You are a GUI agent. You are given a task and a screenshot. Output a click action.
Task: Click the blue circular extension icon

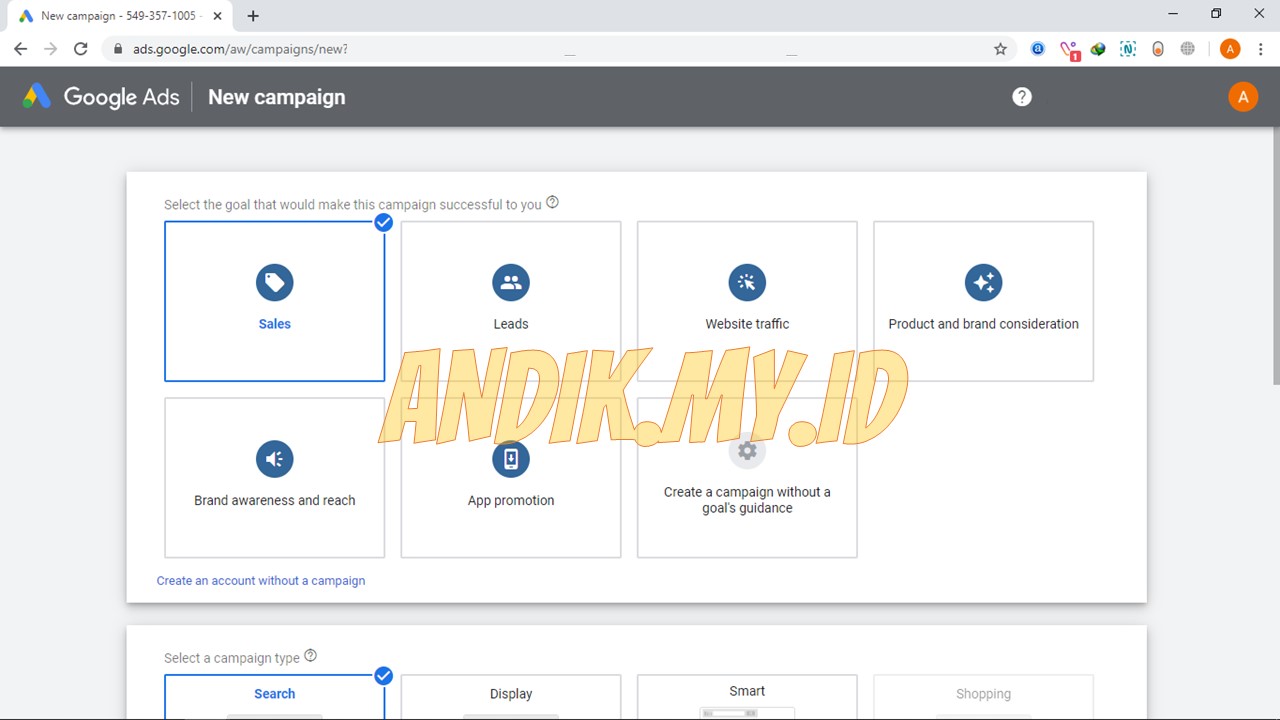pyautogui.click(x=1038, y=48)
